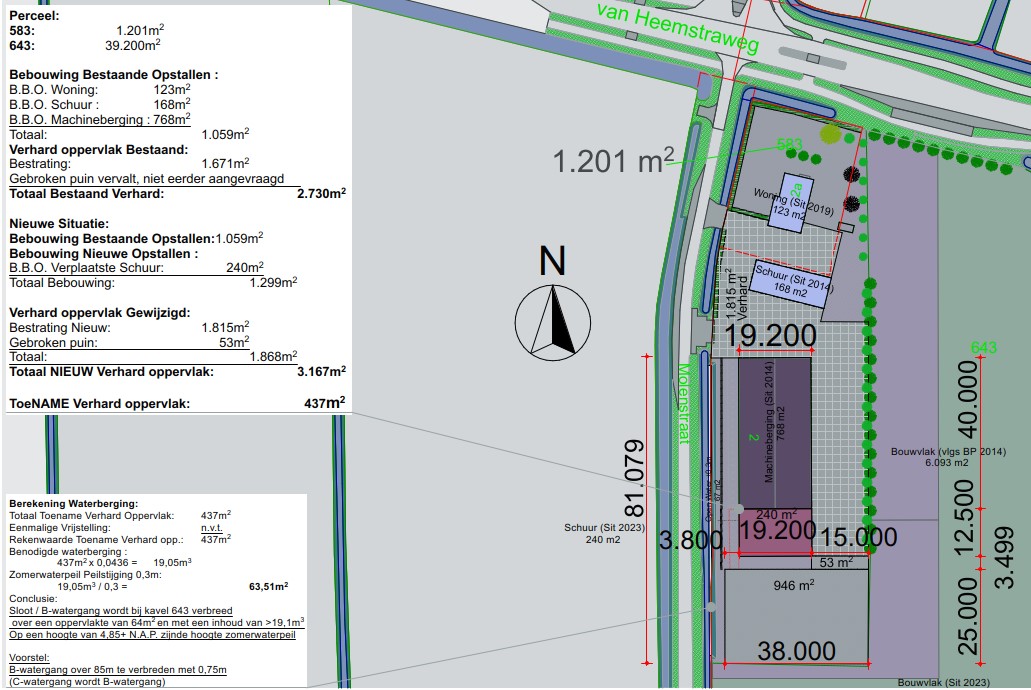Click the green 'Molenstraat' street label
Image resolution: width=1031 pixels, height=690 pixels.
click(x=684, y=403)
